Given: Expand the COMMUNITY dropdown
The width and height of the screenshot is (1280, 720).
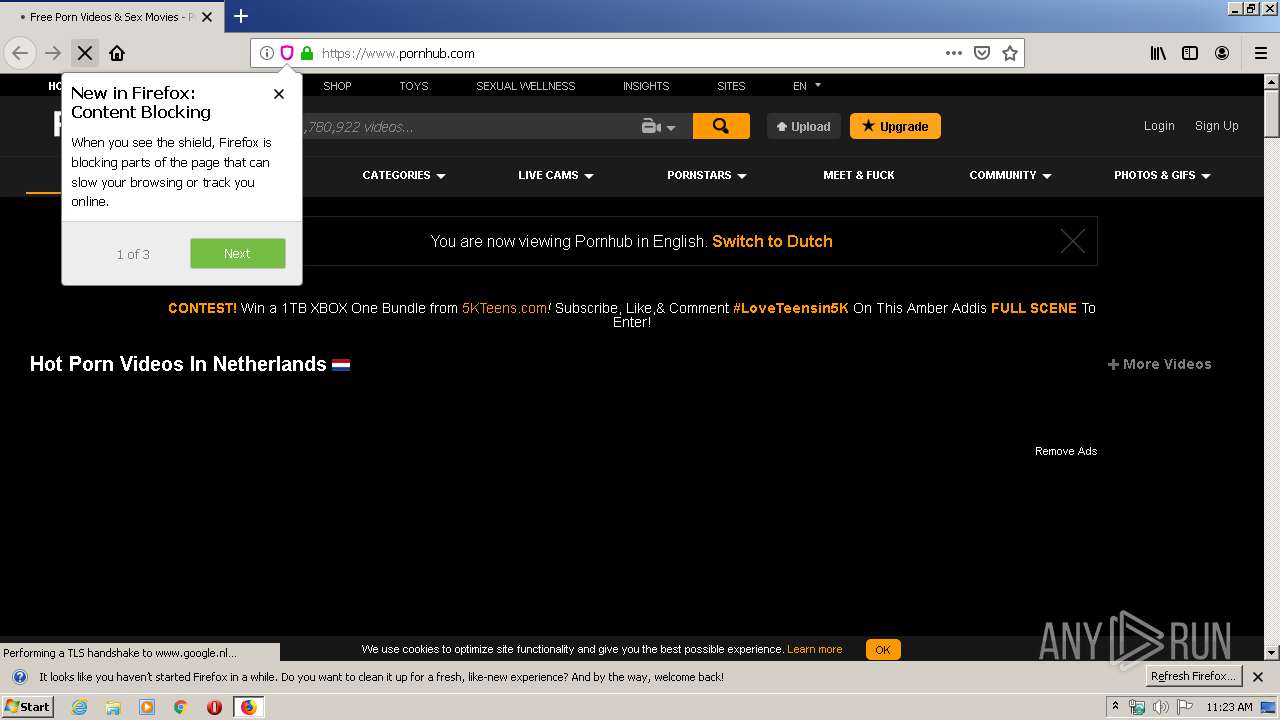Looking at the screenshot, I should (1010, 175).
